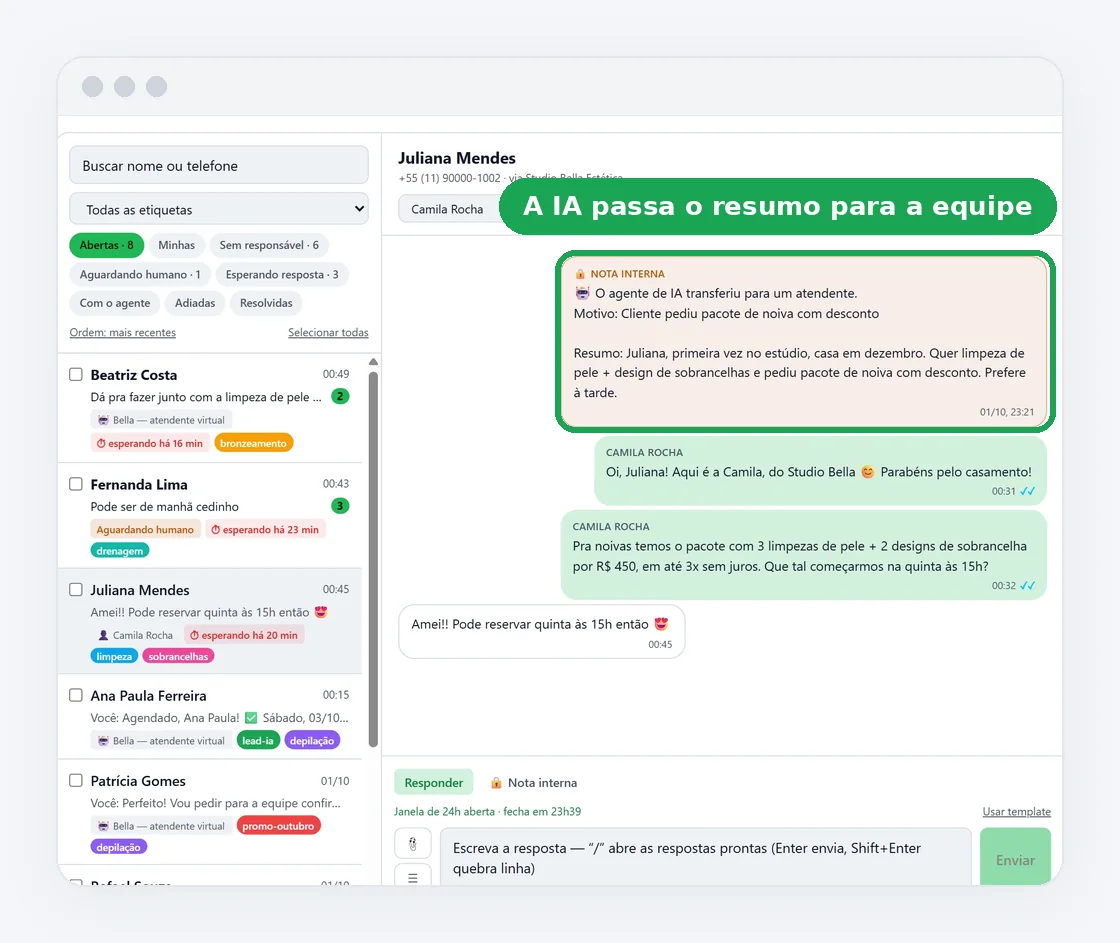Select 'Aguardando humano · 1' filter
The width and height of the screenshot is (1120, 943).
[140, 274]
